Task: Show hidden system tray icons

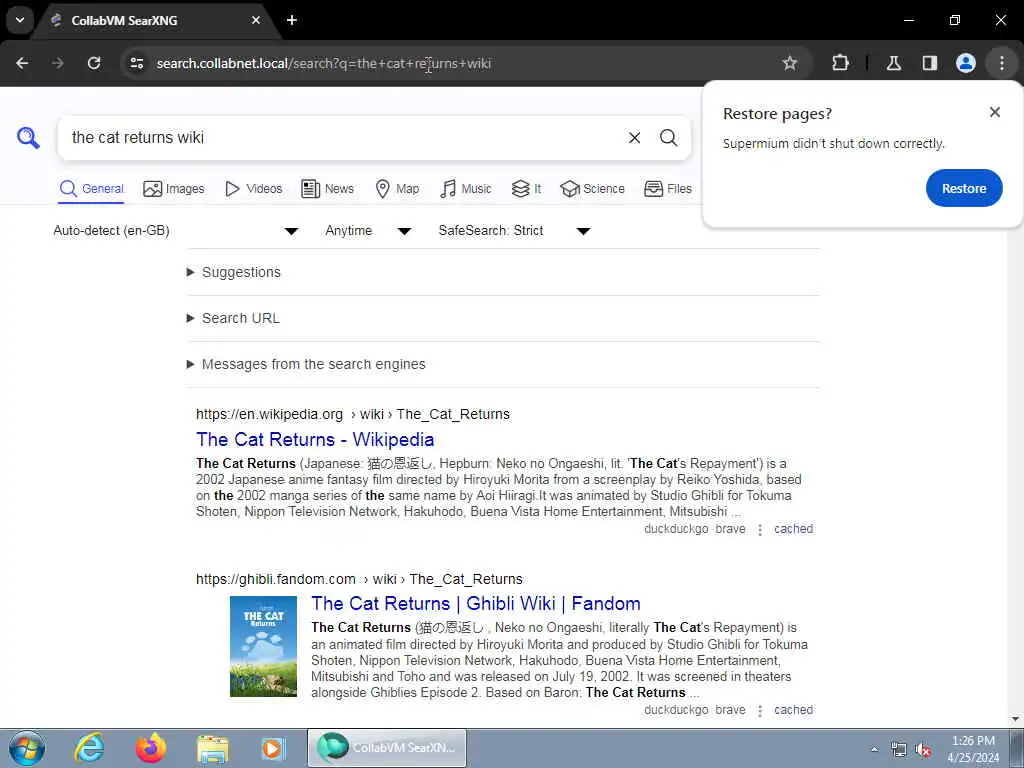Action: (874, 749)
